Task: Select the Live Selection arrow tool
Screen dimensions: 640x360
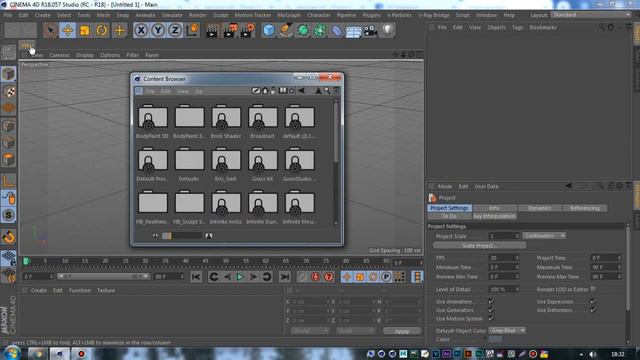Action: (50, 30)
